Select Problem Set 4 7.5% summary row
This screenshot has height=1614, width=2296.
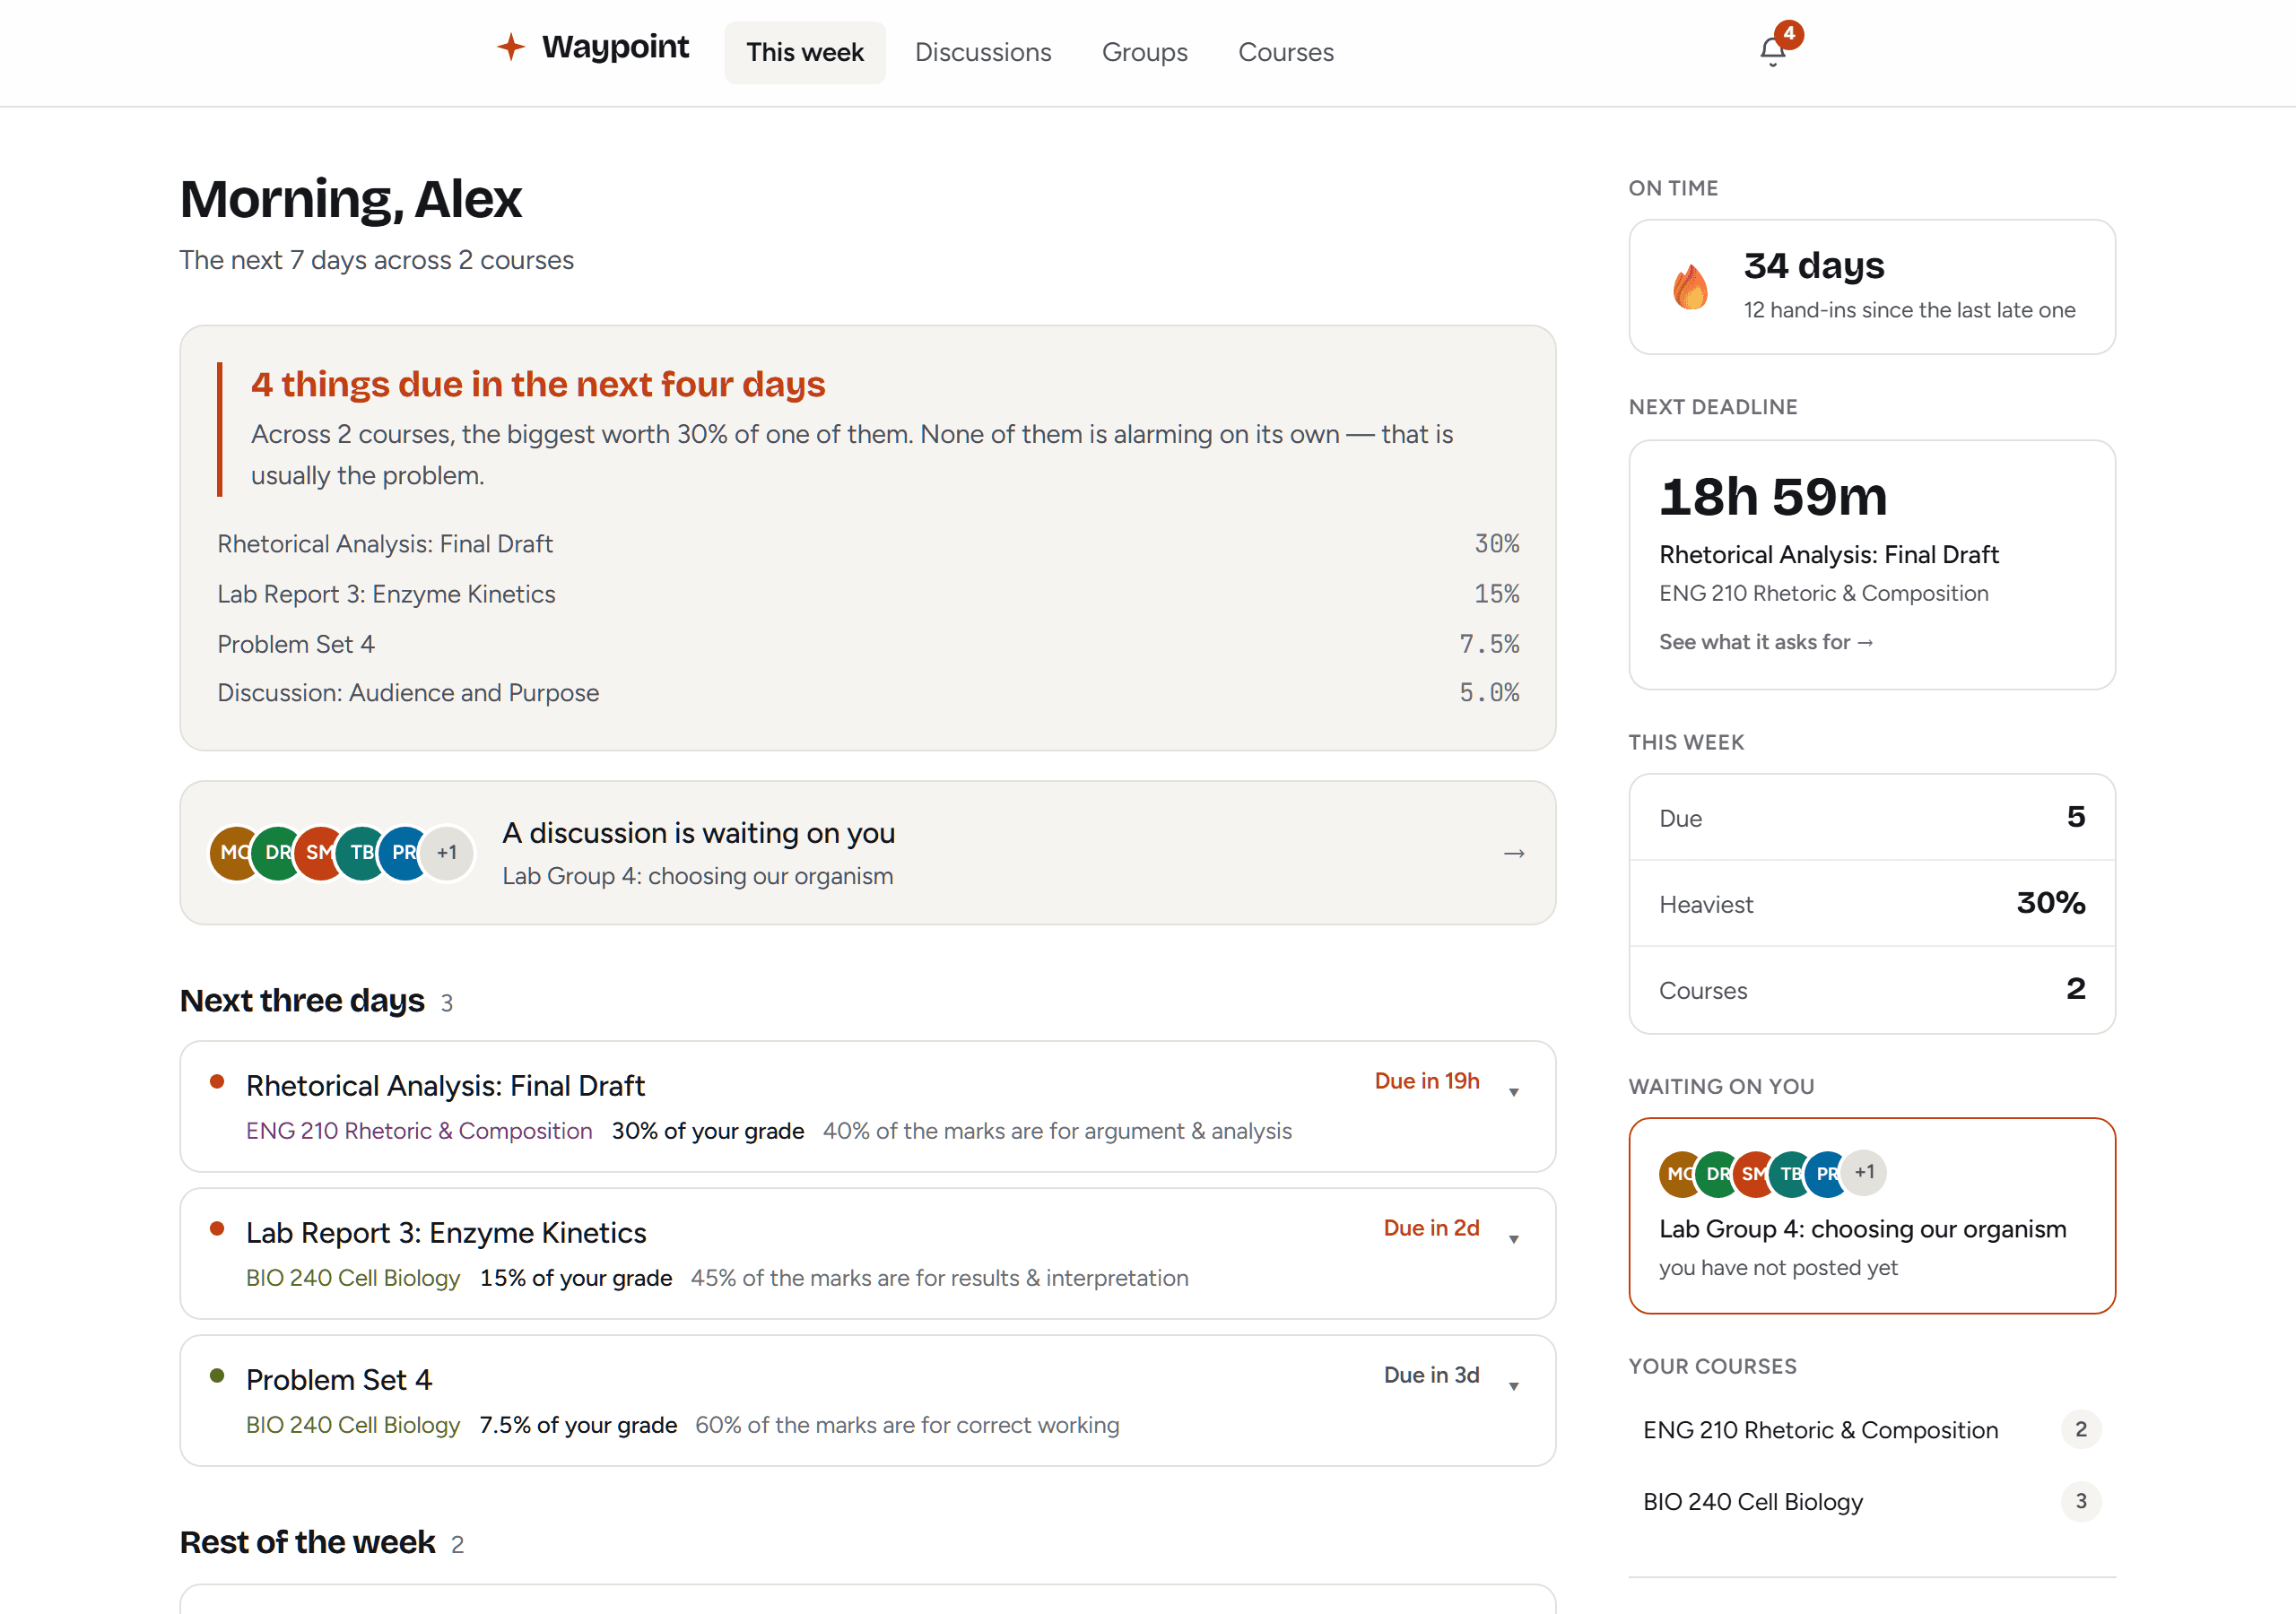tap(868, 644)
